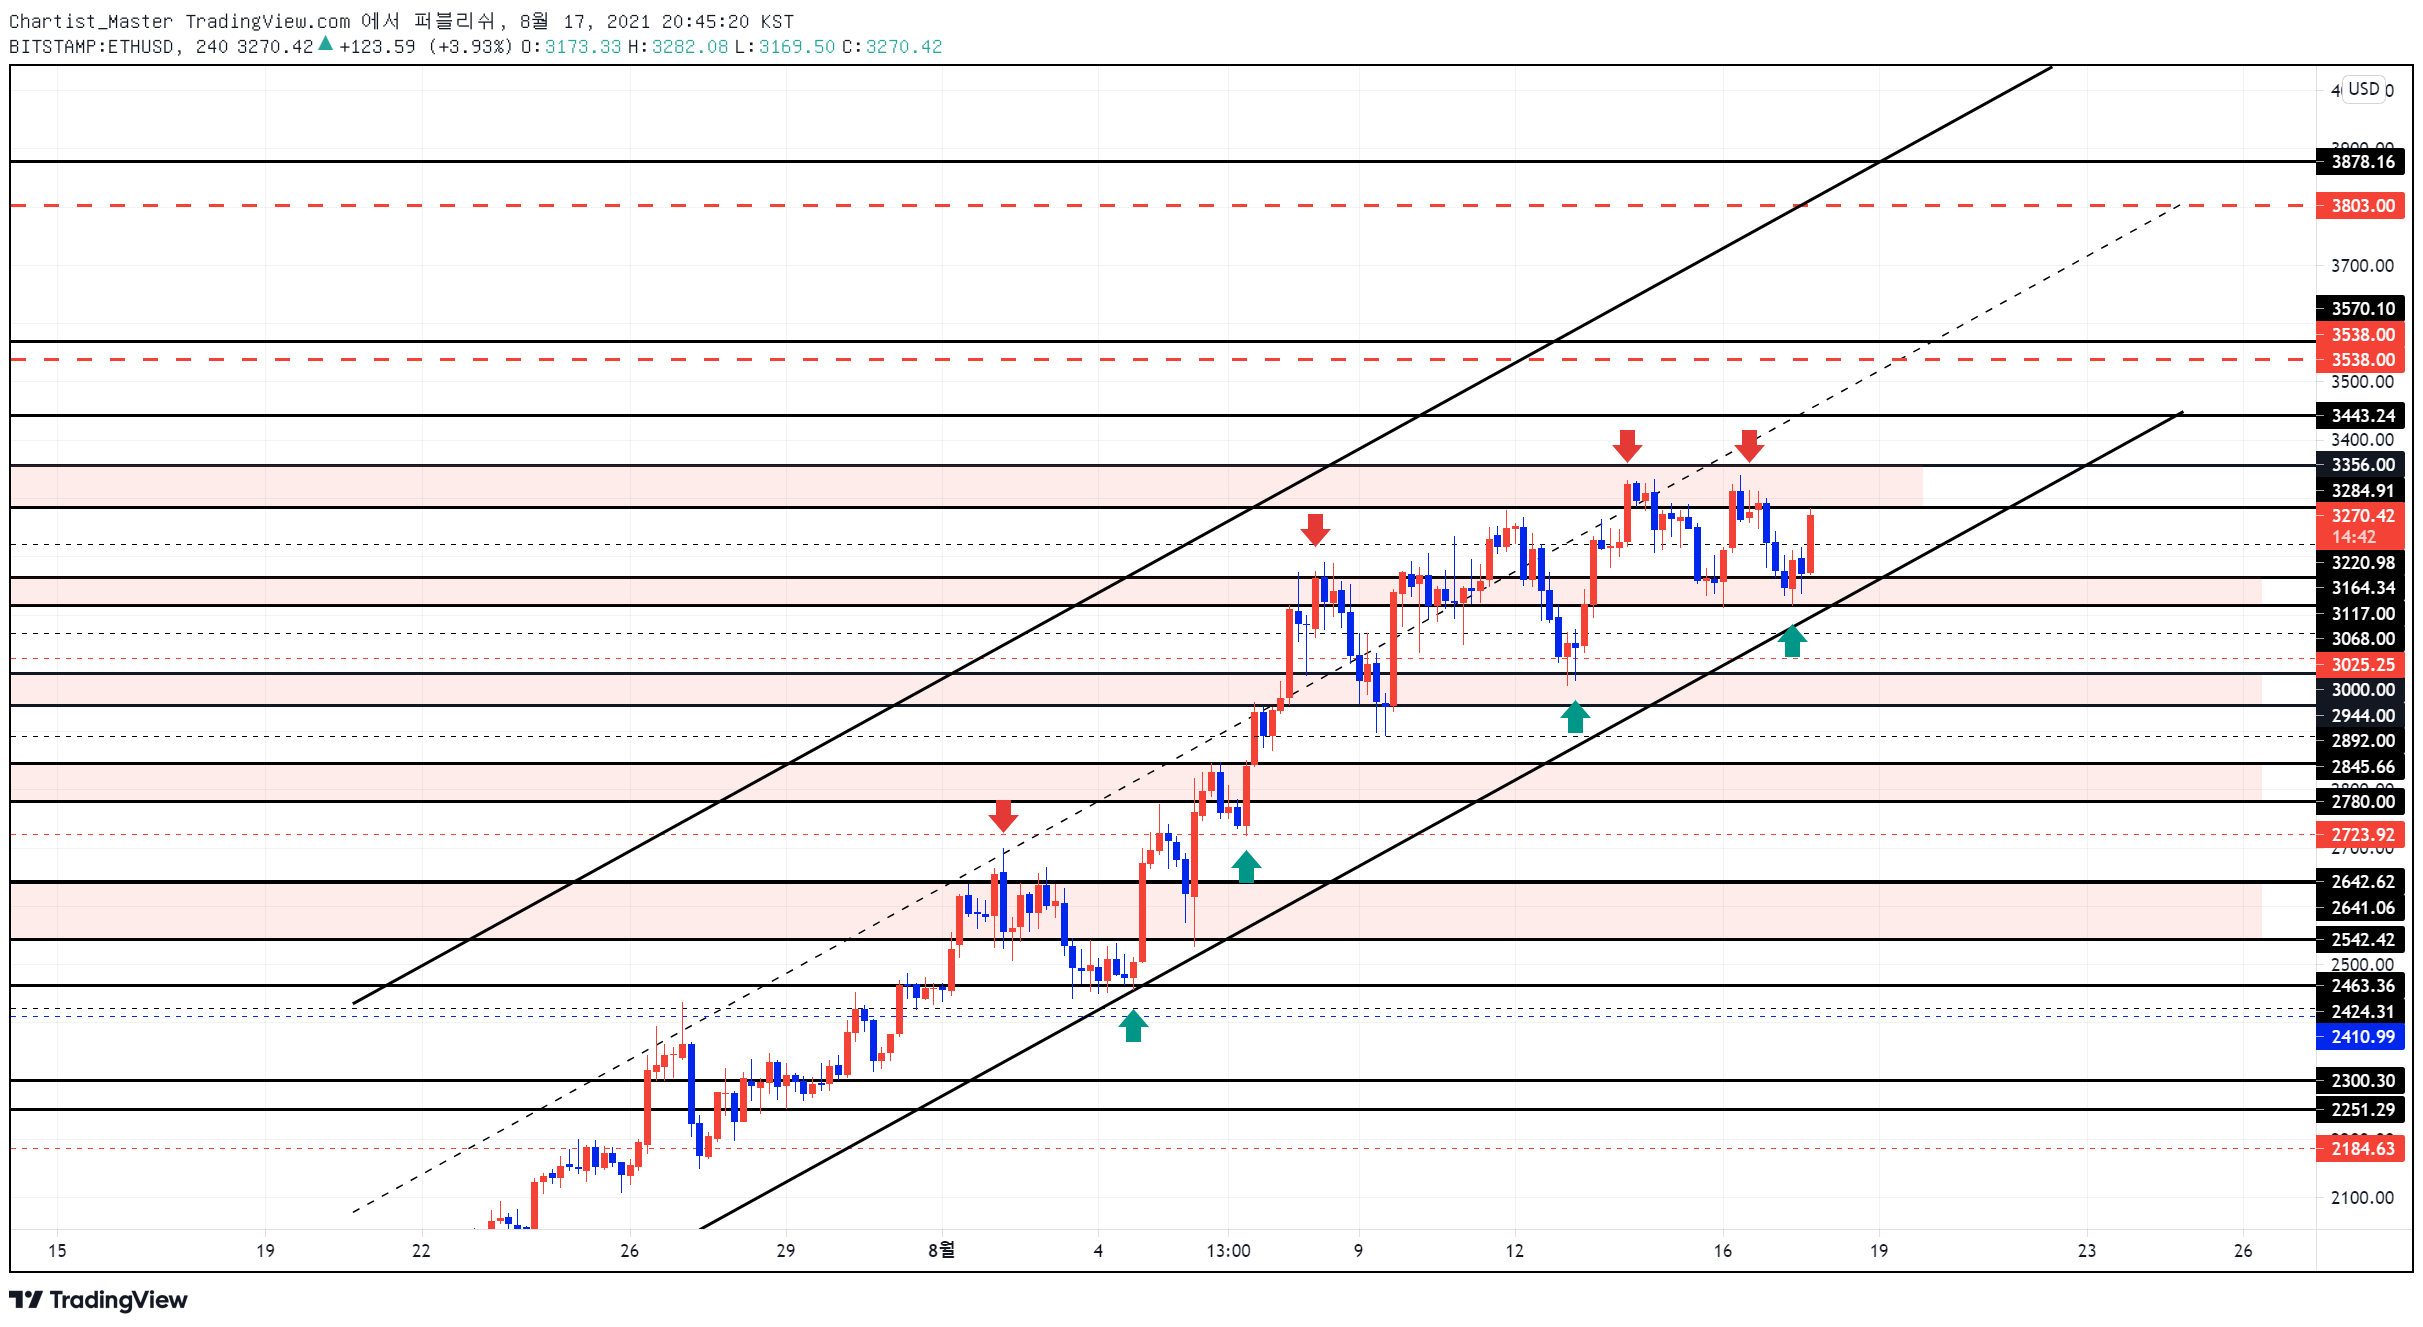Click the 16 date label on time axis

coord(1722,1251)
